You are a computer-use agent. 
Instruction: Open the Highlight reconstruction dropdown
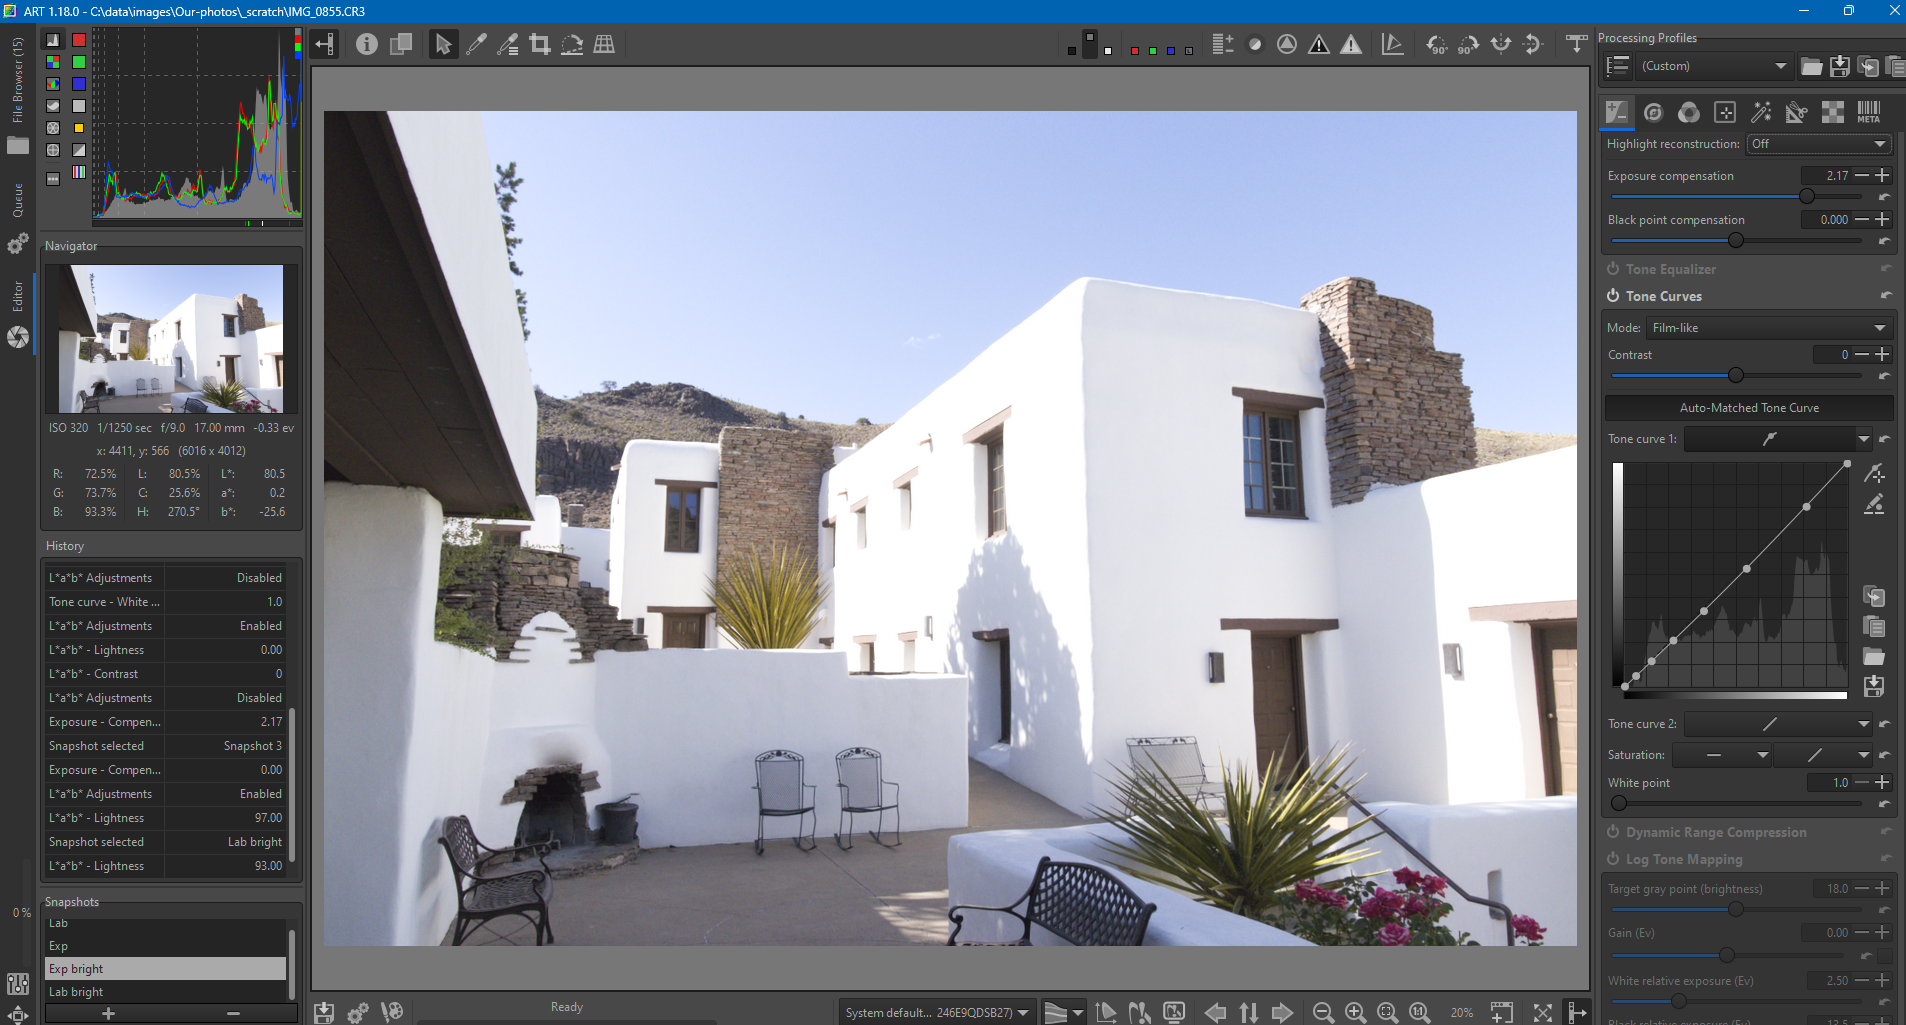[1819, 144]
